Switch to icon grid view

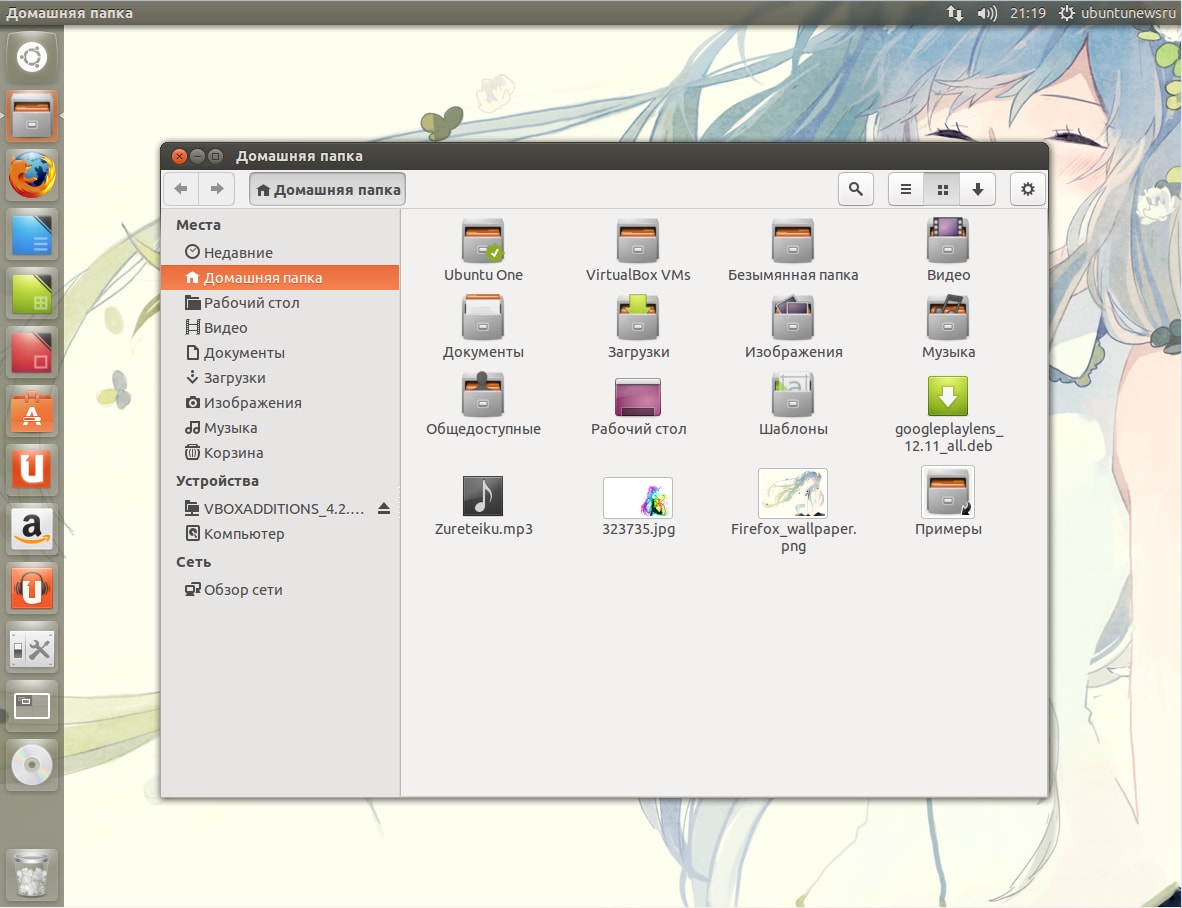pyautogui.click(x=942, y=189)
